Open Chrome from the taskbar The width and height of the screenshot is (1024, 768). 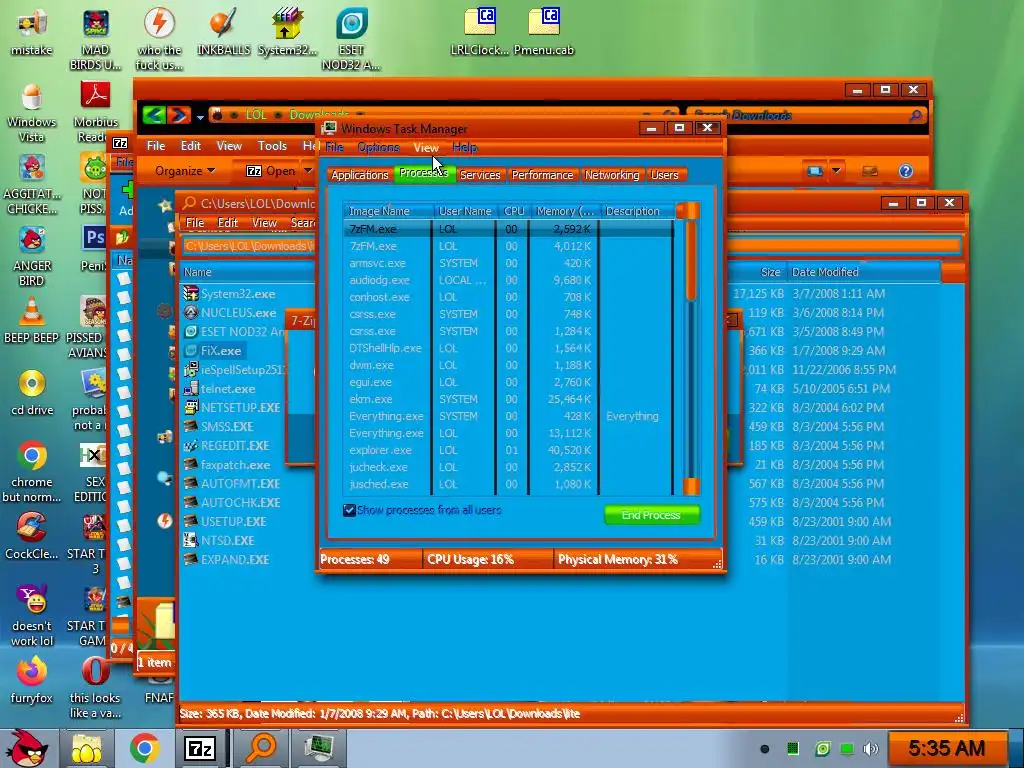(144, 748)
